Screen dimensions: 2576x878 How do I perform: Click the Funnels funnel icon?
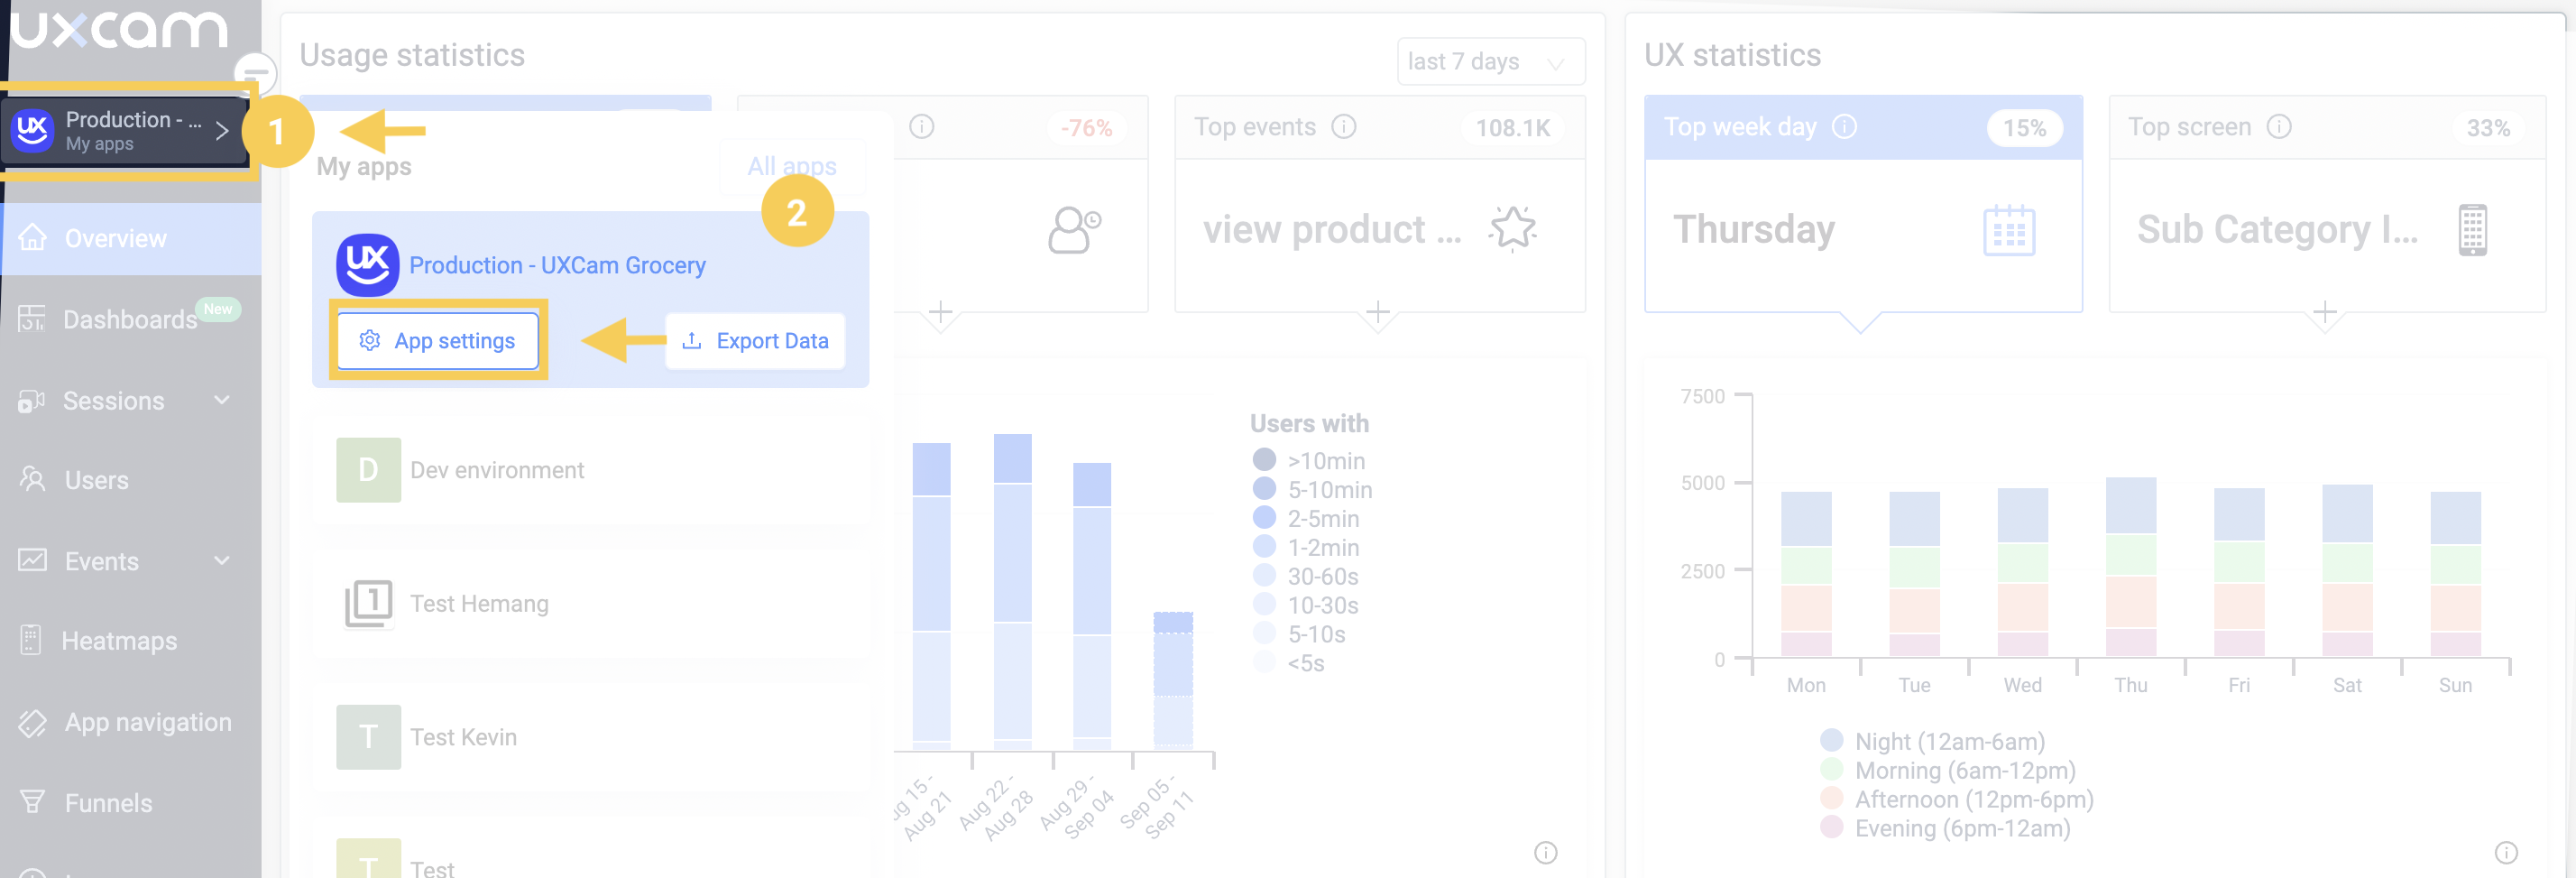[32, 802]
